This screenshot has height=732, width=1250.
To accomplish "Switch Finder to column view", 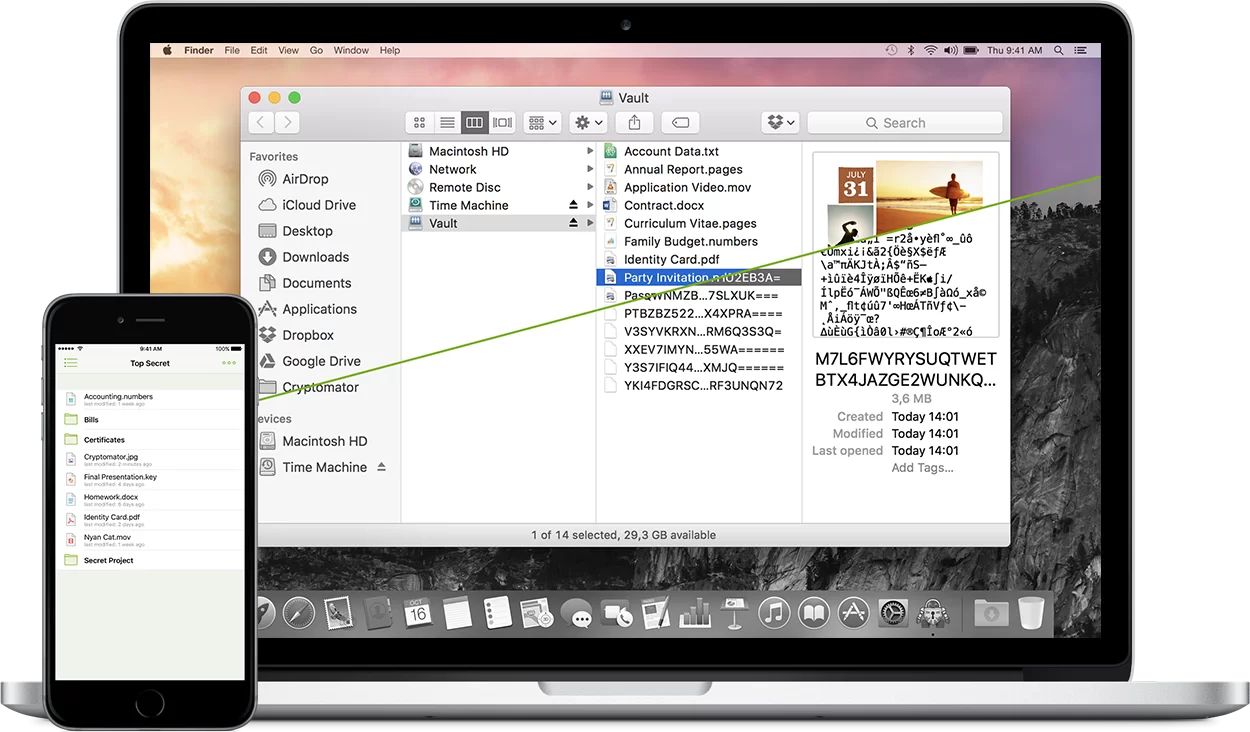I will [x=475, y=122].
